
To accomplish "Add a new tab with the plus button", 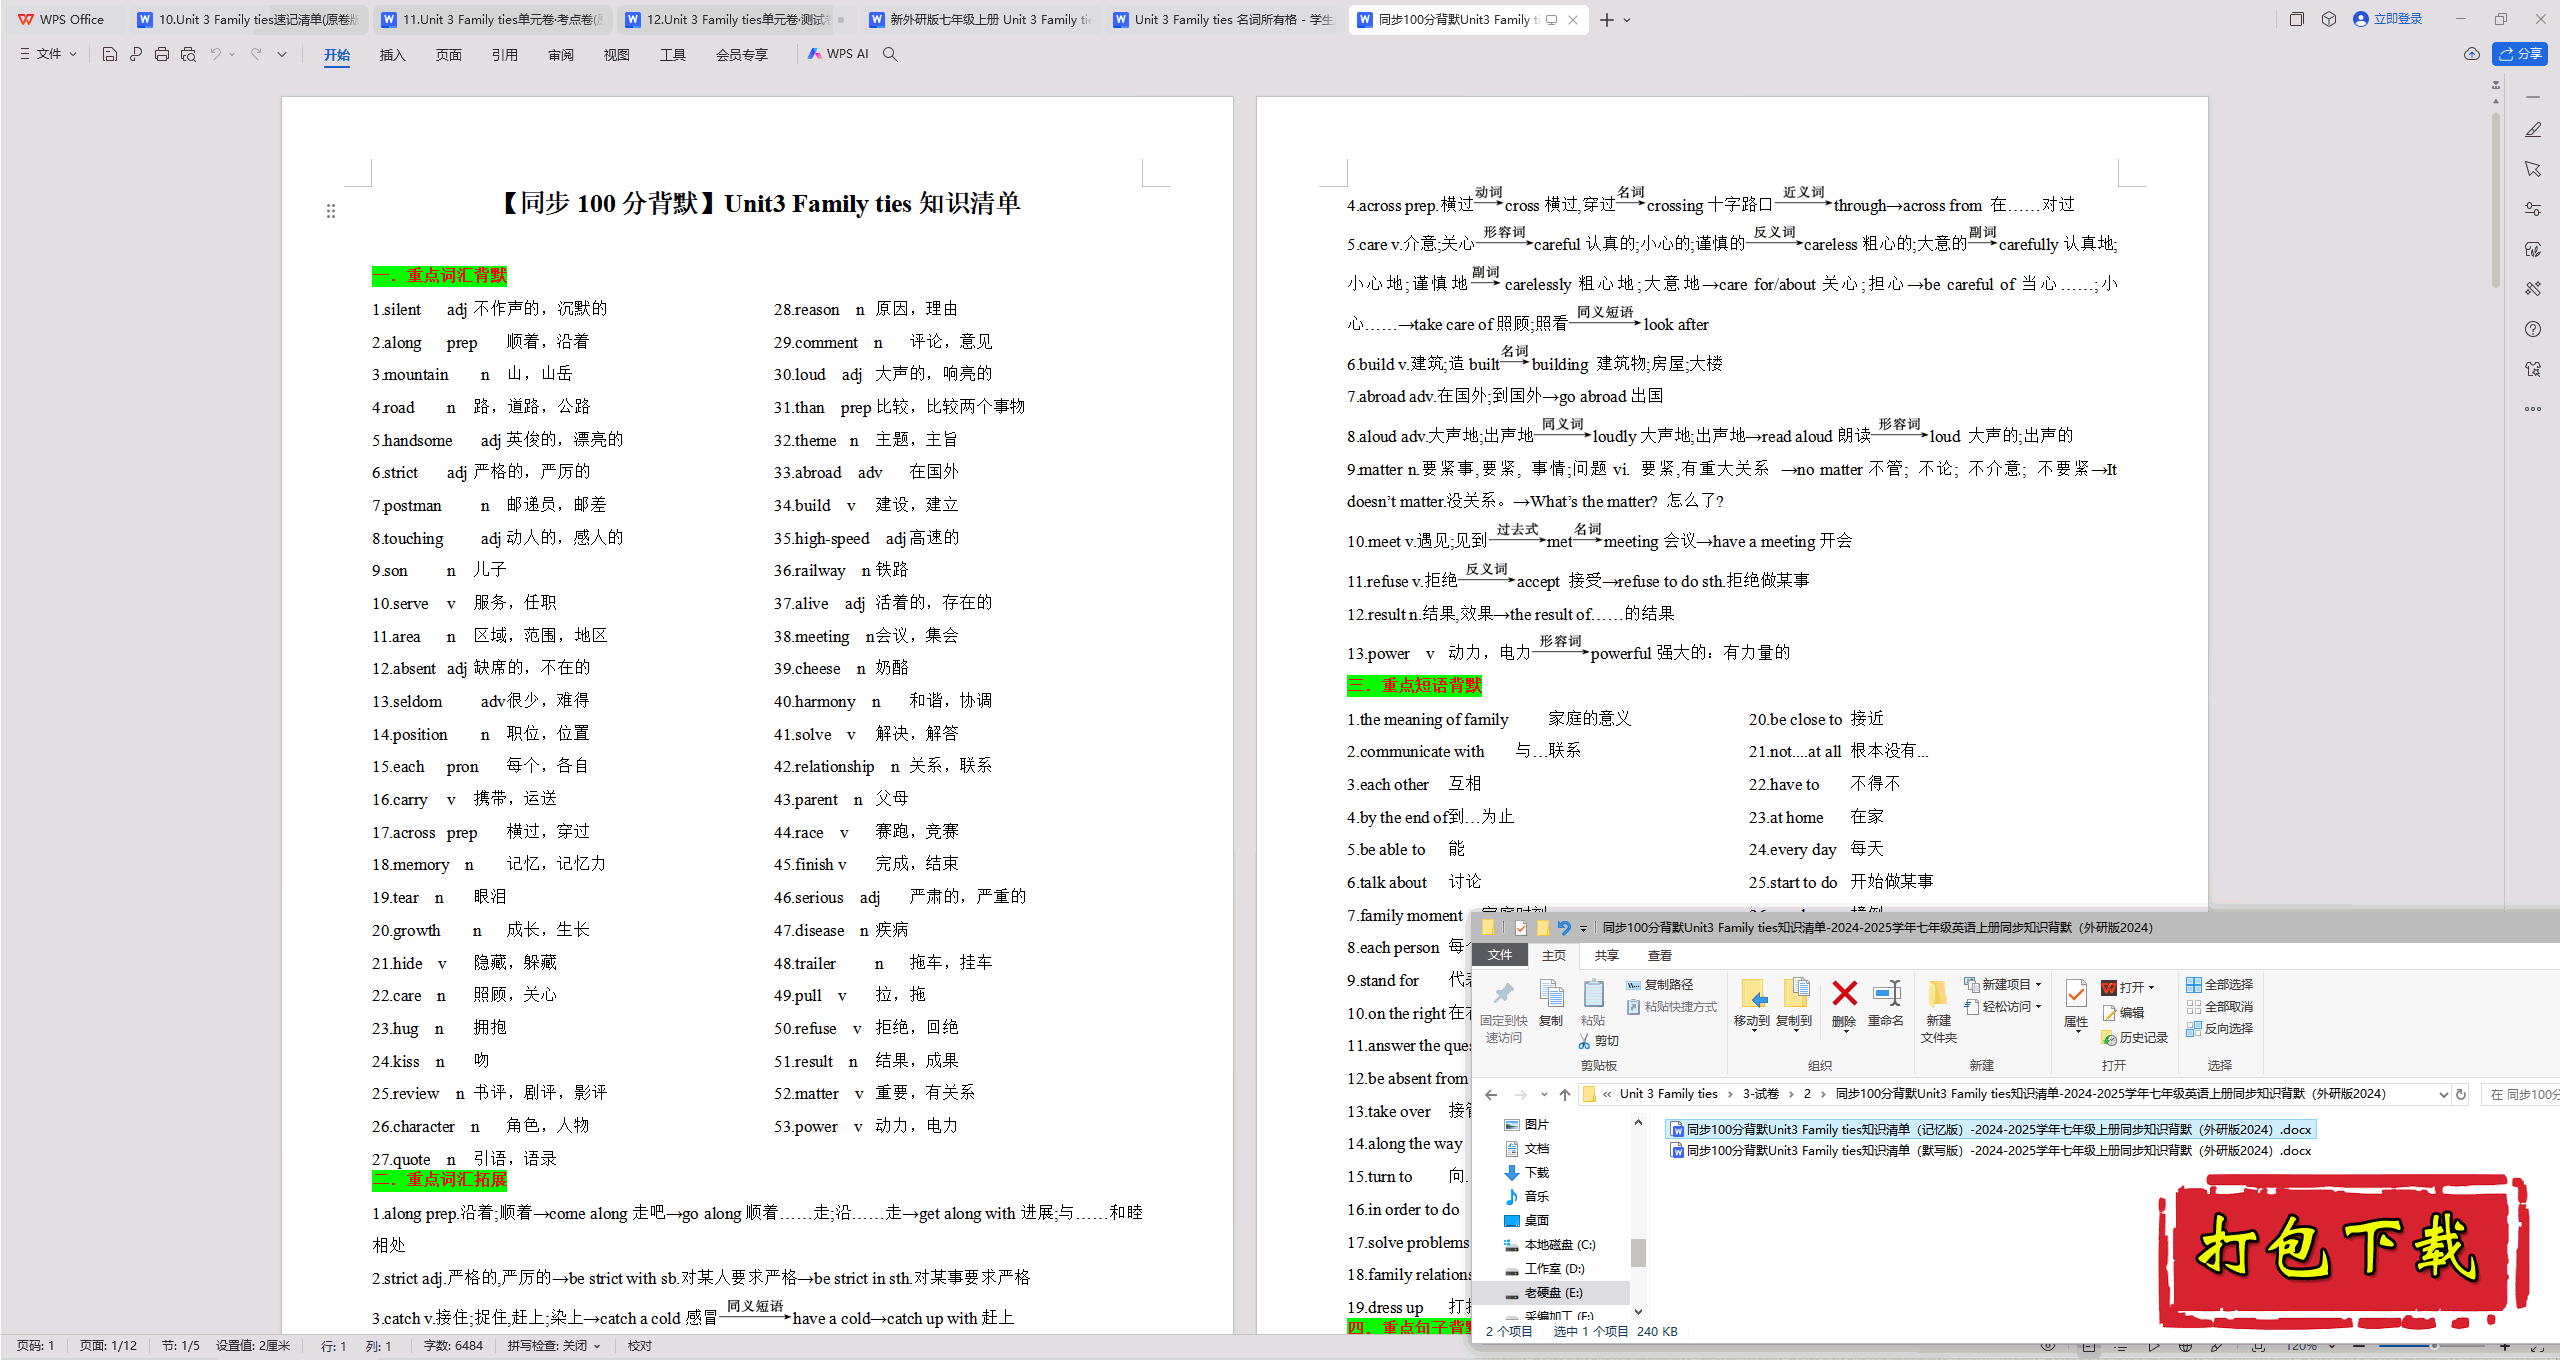I will (1607, 19).
